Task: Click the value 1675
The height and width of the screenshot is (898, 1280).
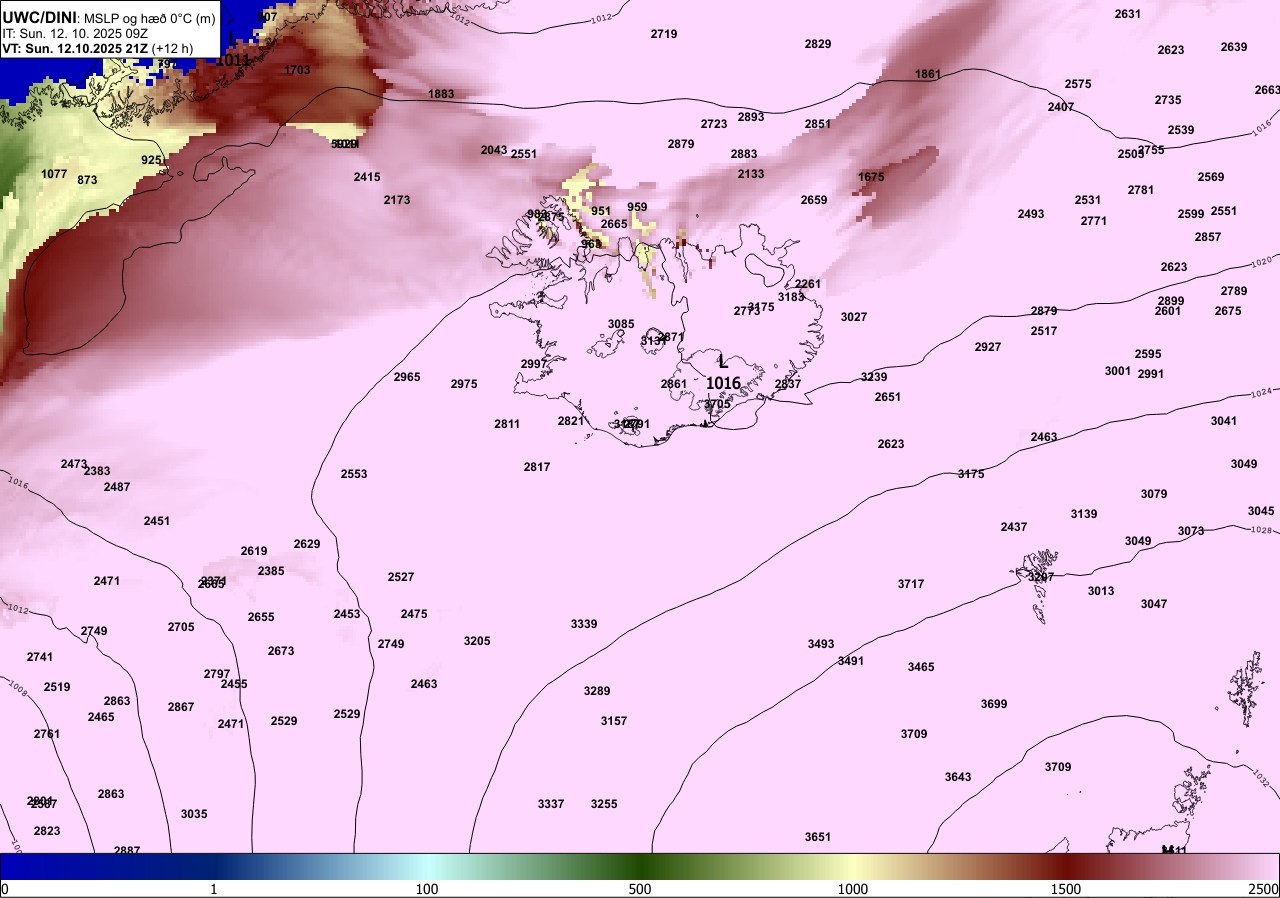Action: click(871, 177)
